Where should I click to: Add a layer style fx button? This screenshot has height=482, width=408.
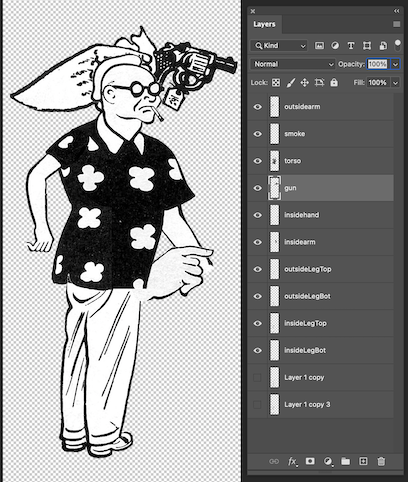click(292, 461)
